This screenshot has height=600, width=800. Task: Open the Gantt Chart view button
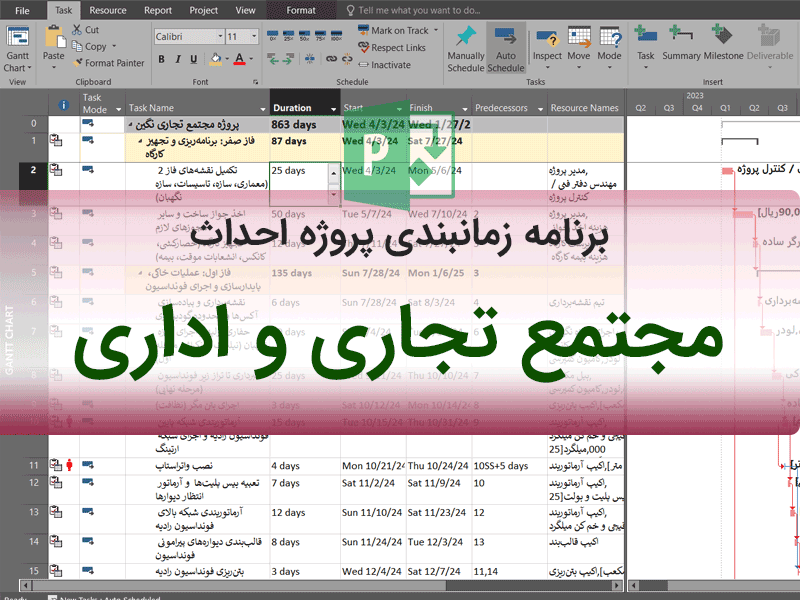(x=17, y=47)
